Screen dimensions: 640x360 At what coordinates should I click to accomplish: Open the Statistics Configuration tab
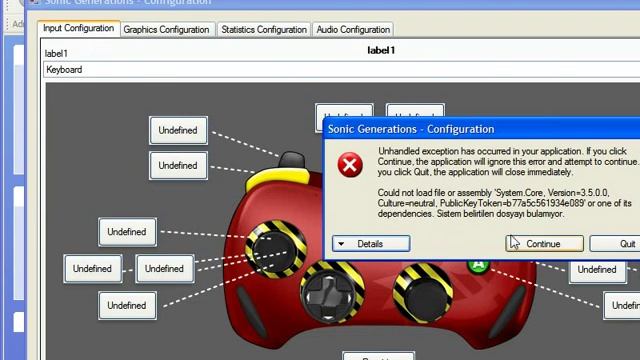coord(264,30)
